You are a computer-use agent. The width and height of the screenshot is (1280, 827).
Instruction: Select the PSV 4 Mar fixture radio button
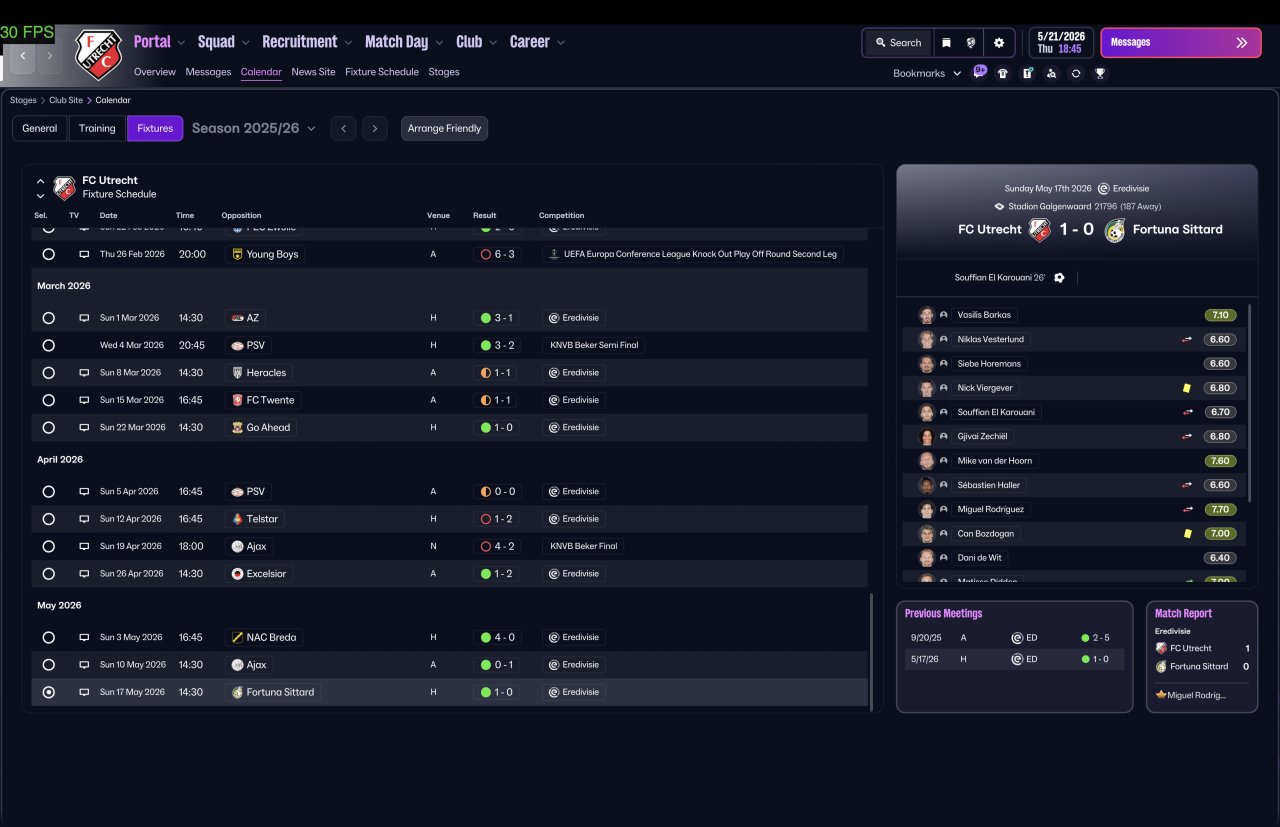(x=48, y=345)
